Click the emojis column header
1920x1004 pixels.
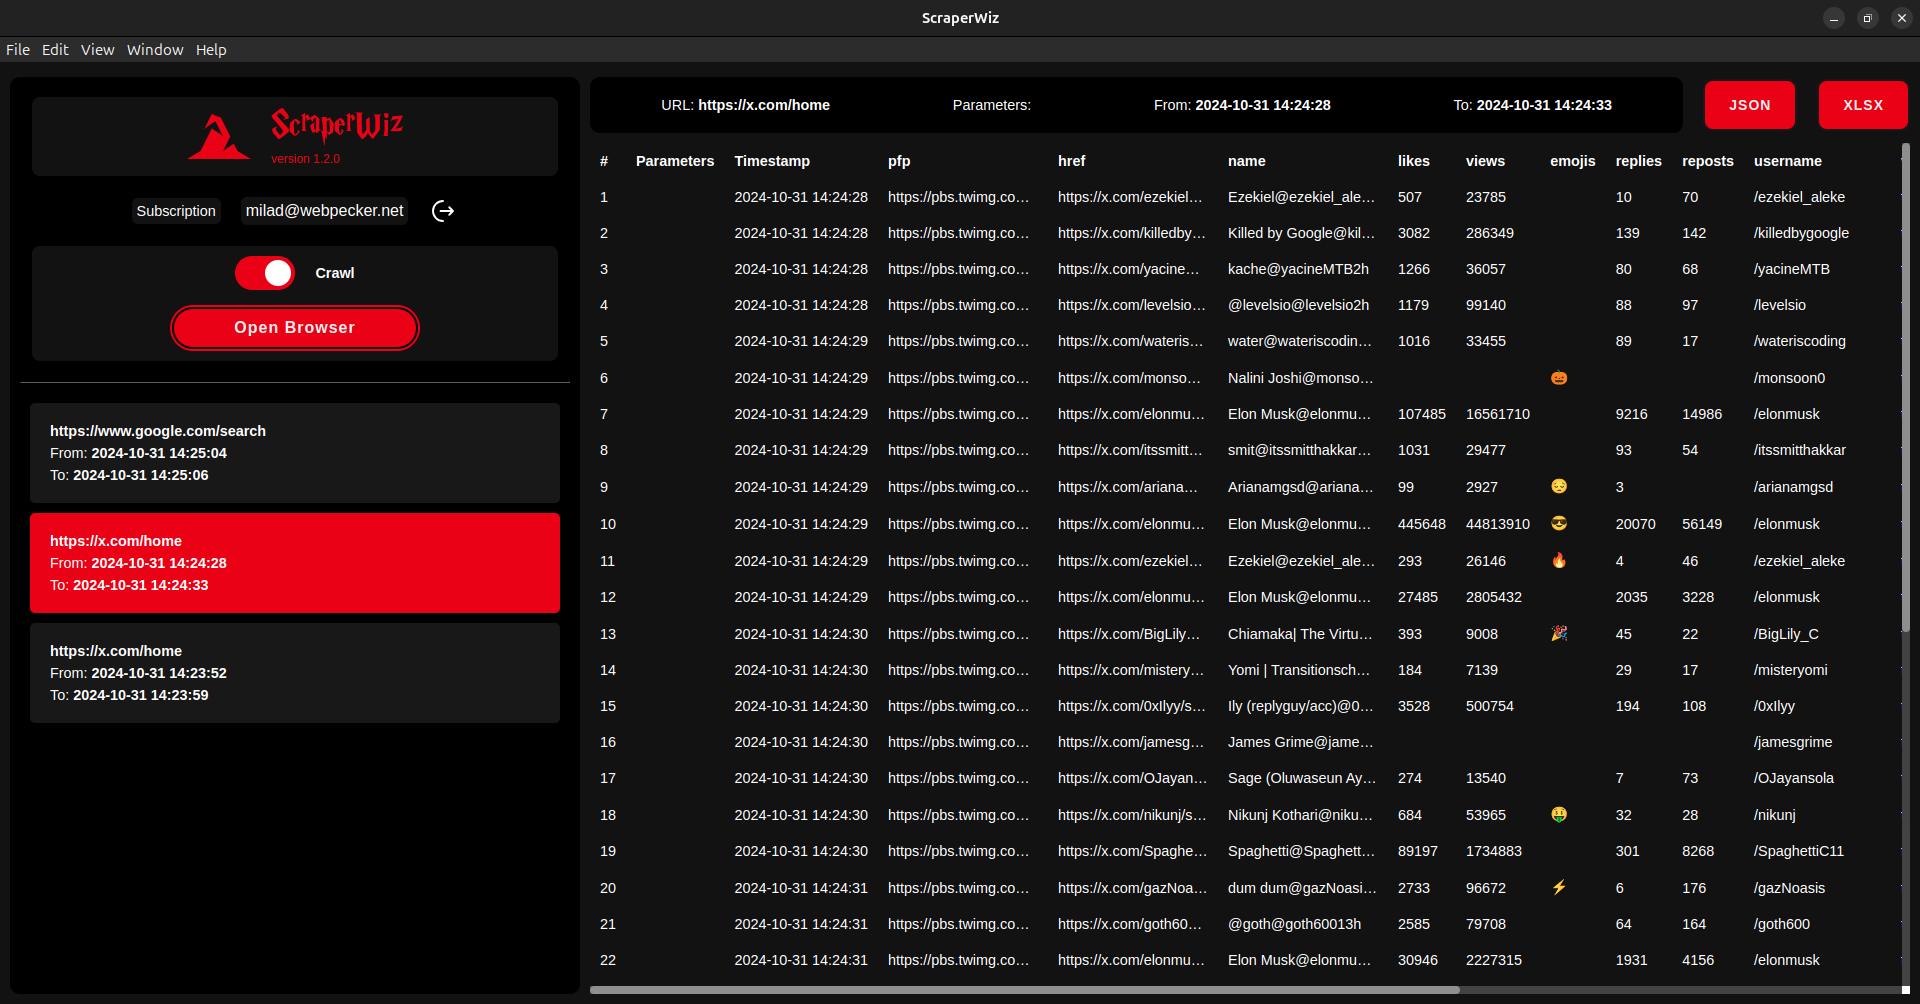pos(1573,161)
